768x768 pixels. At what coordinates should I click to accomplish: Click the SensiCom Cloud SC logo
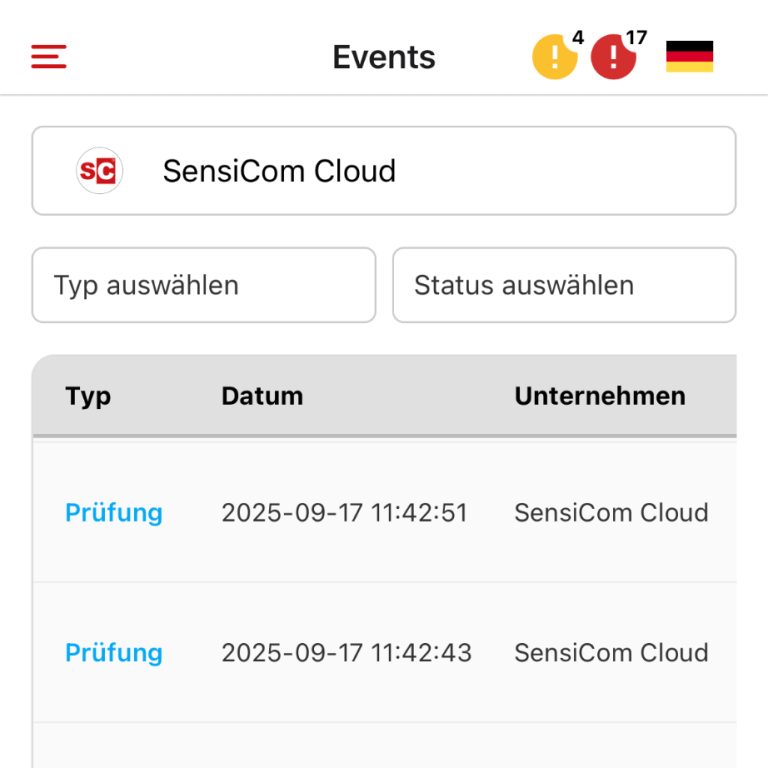(99, 171)
